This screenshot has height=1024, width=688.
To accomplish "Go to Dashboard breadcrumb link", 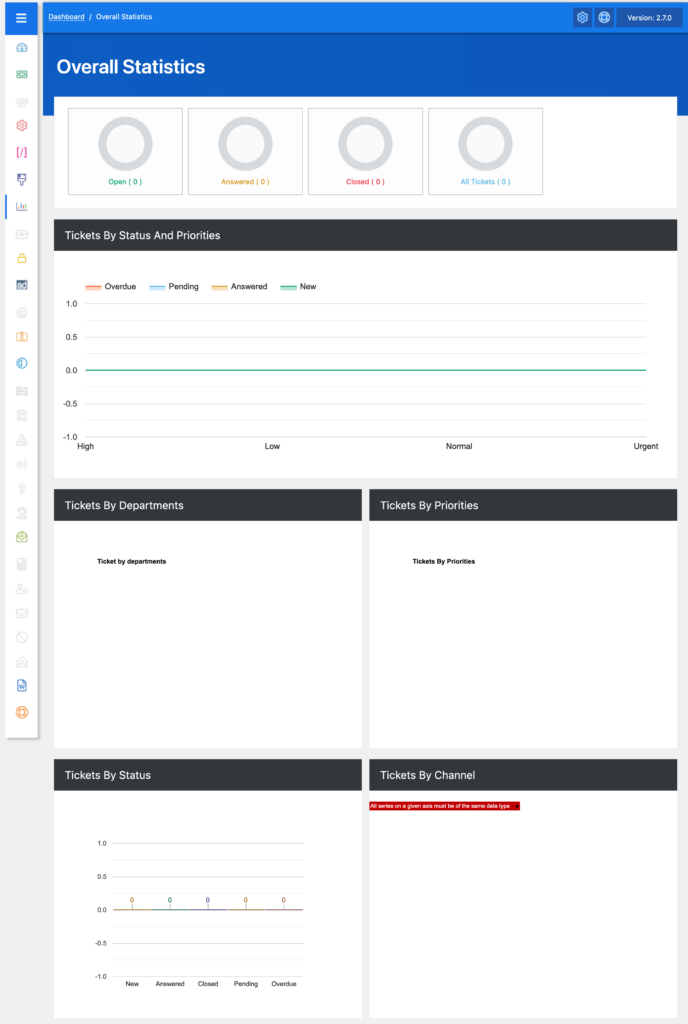I will click(66, 17).
